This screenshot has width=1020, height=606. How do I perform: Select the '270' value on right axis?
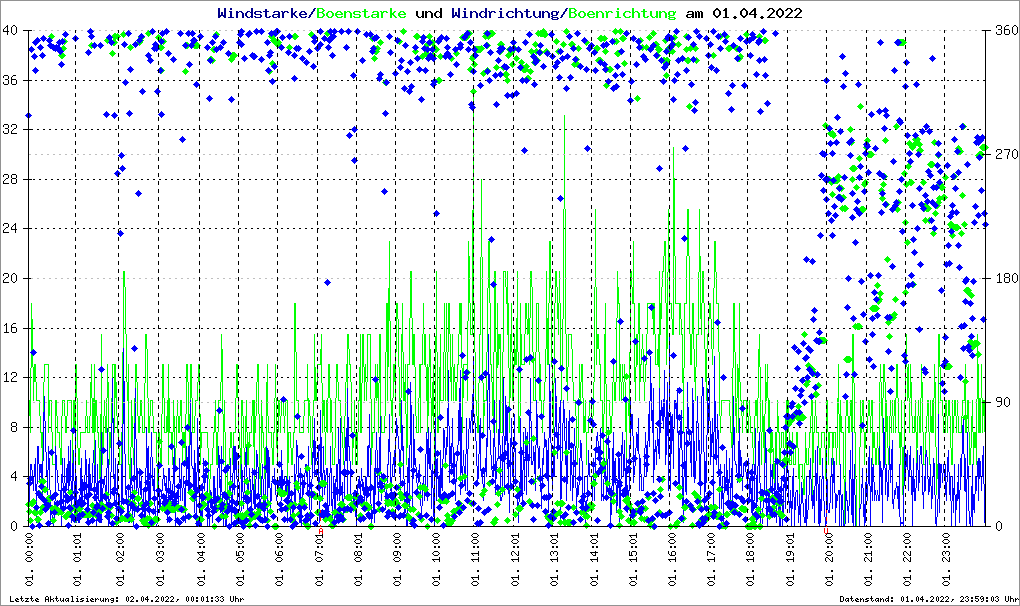(x=1004, y=154)
